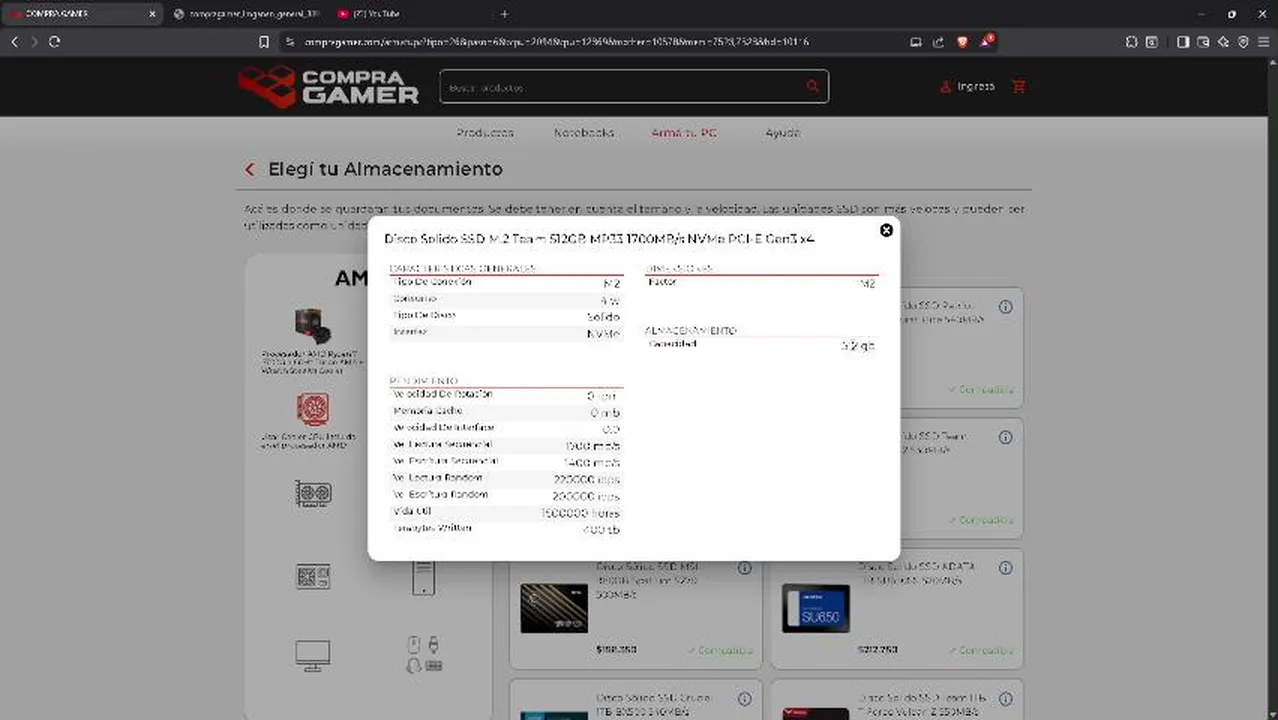The width and height of the screenshot is (1278, 720).
Task: Click the 'Memoria Cache' row label
Action: coord(428,411)
